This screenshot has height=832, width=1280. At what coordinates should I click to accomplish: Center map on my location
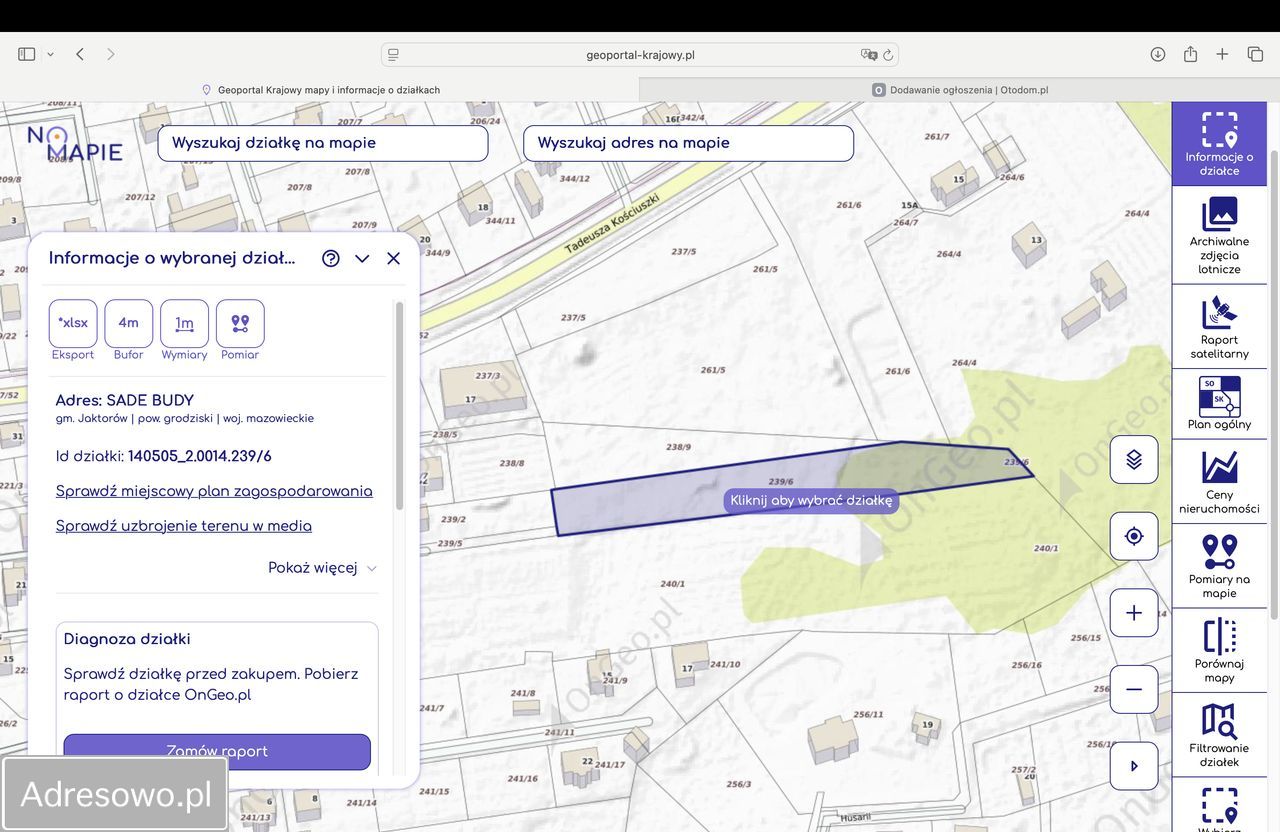click(x=1134, y=537)
